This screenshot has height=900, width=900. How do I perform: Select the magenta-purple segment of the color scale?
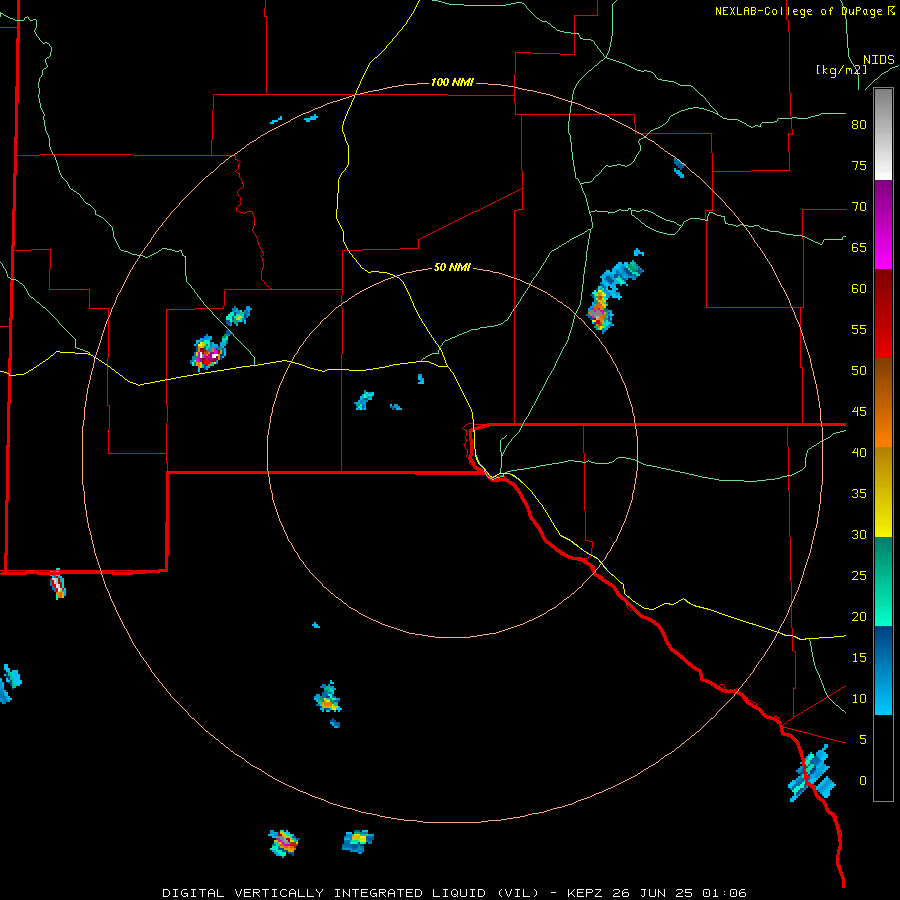point(883,225)
